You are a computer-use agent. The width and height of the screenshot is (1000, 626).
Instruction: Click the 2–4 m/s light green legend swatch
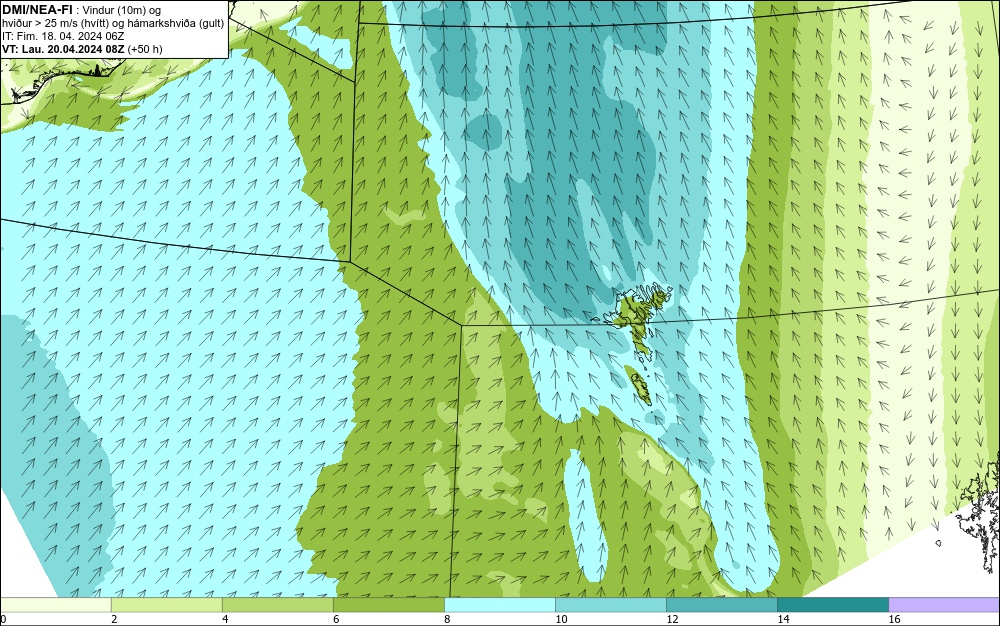click(x=166, y=604)
